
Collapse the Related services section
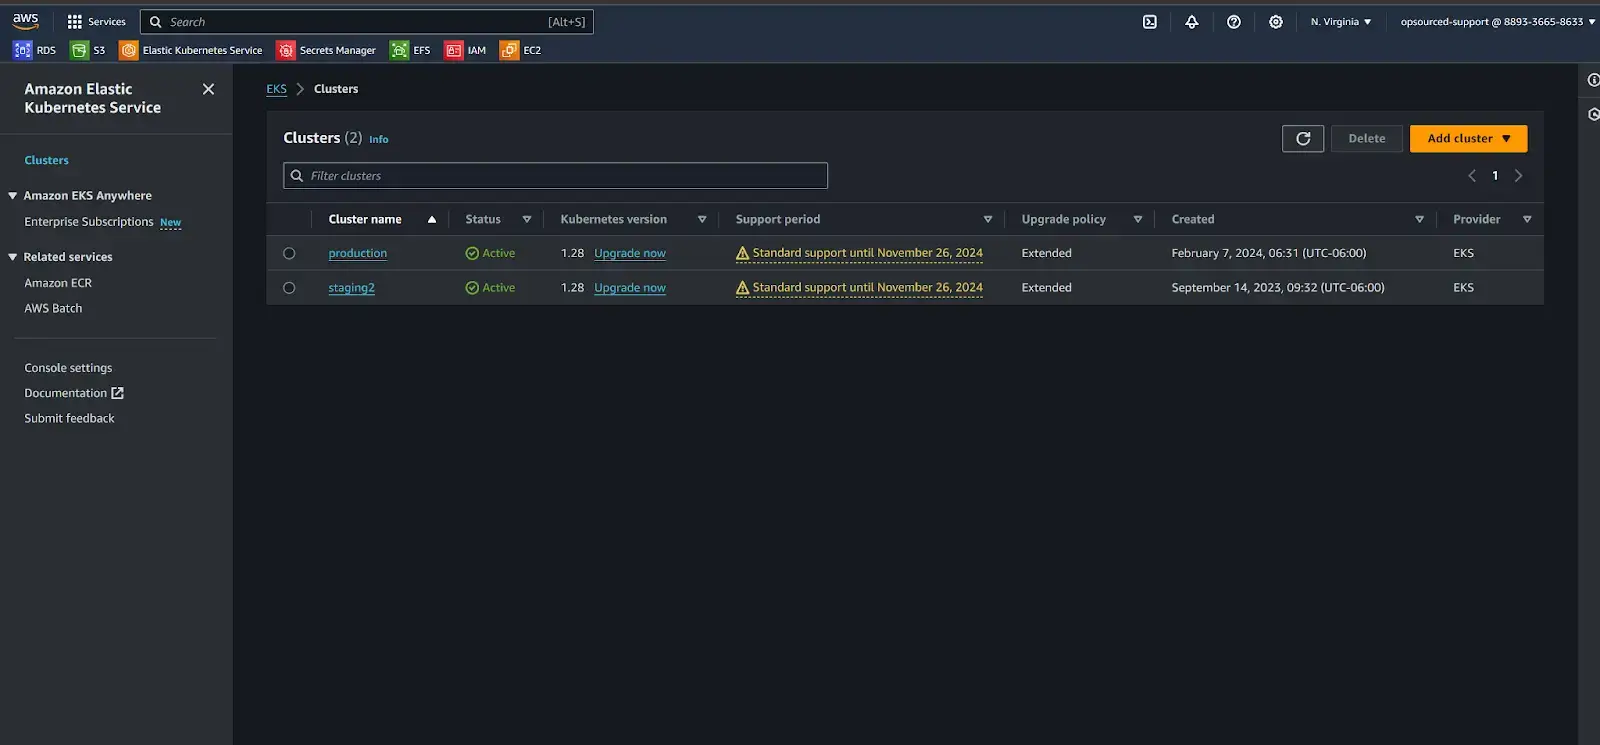point(13,257)
